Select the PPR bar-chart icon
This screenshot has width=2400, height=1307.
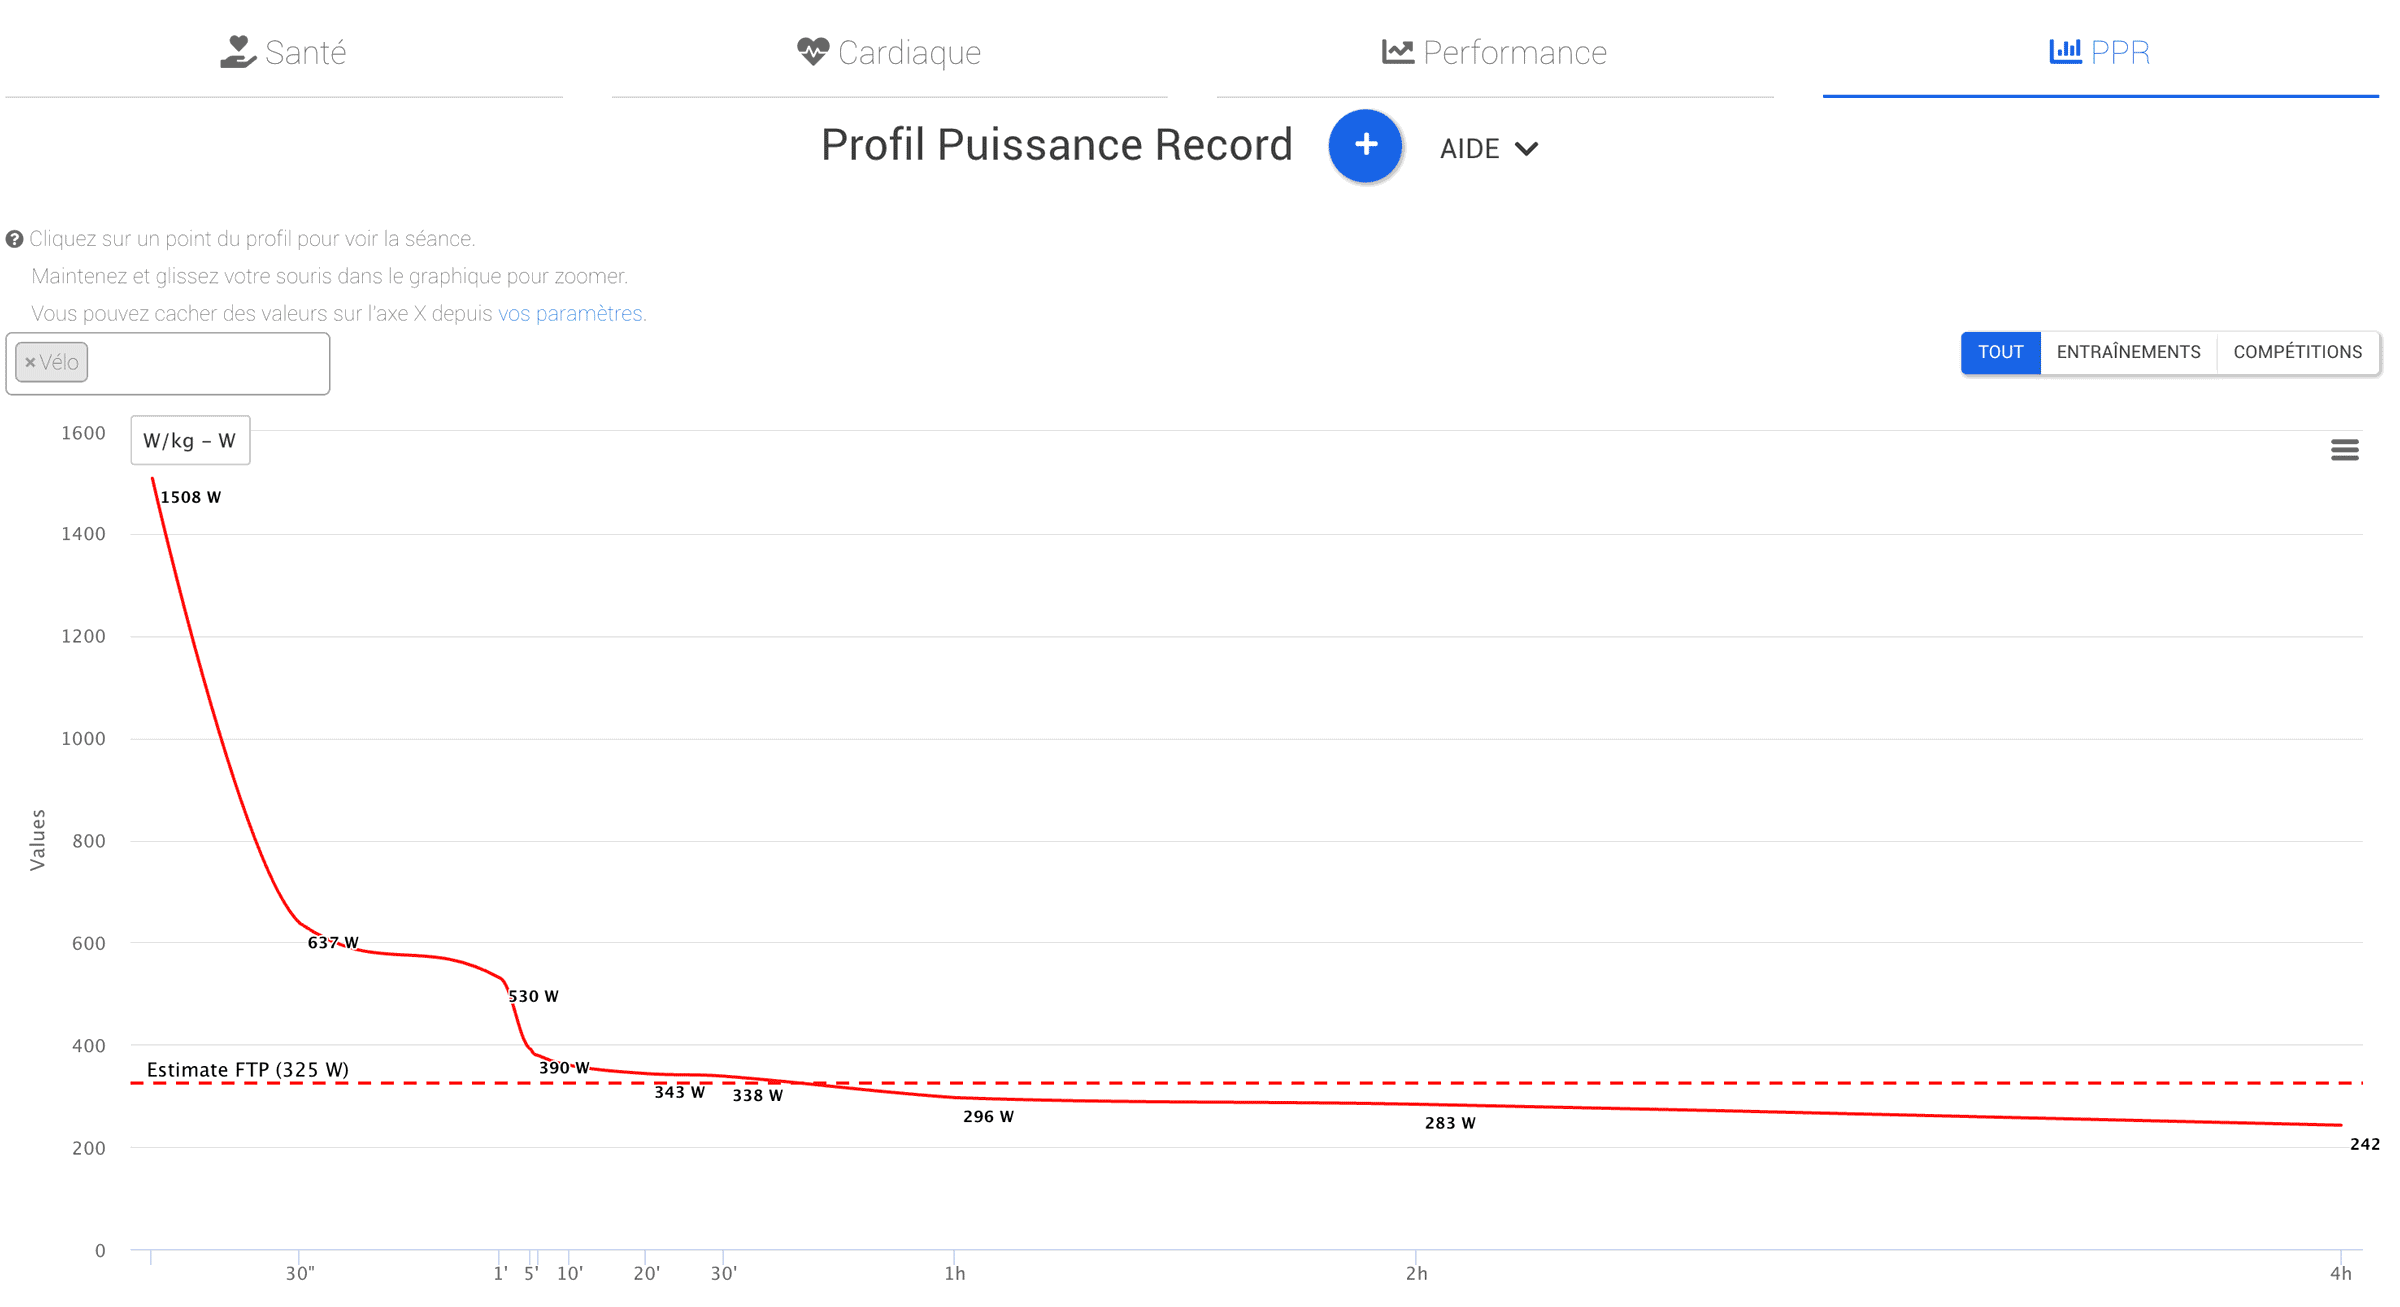pyautogui.click(x=2067, y=50)
